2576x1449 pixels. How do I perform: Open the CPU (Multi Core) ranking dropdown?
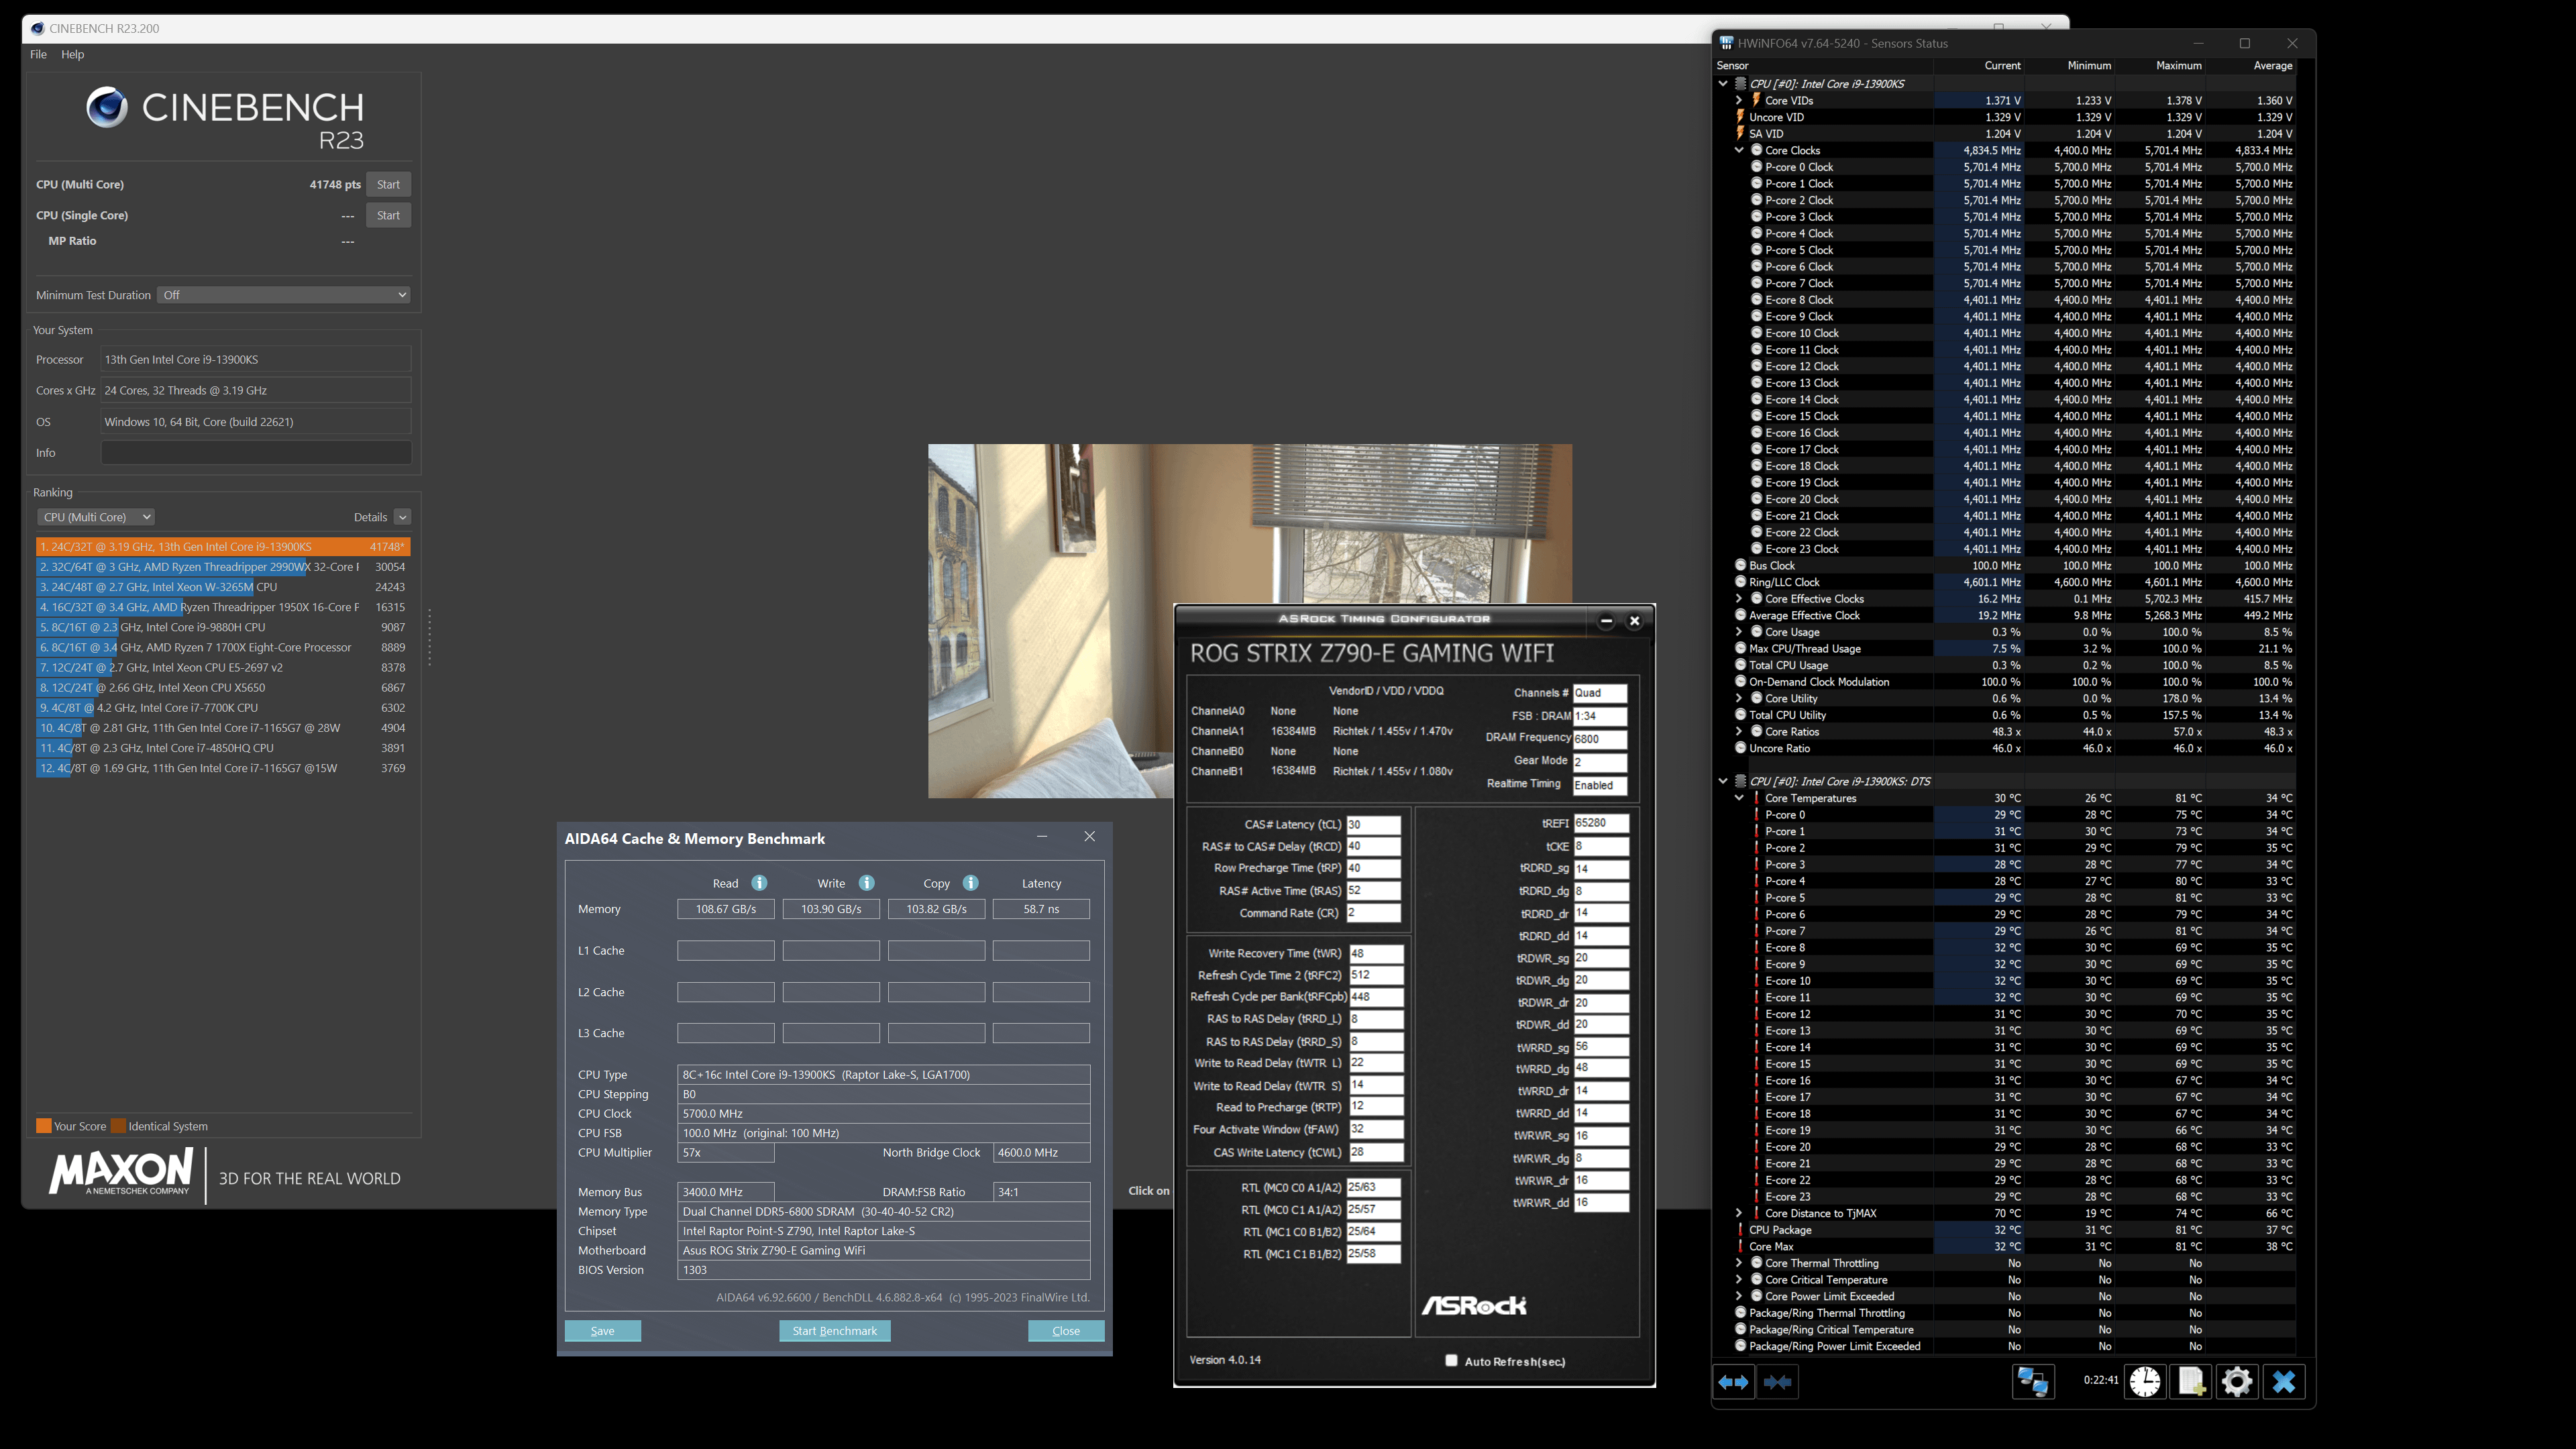[x=96, y=517]
